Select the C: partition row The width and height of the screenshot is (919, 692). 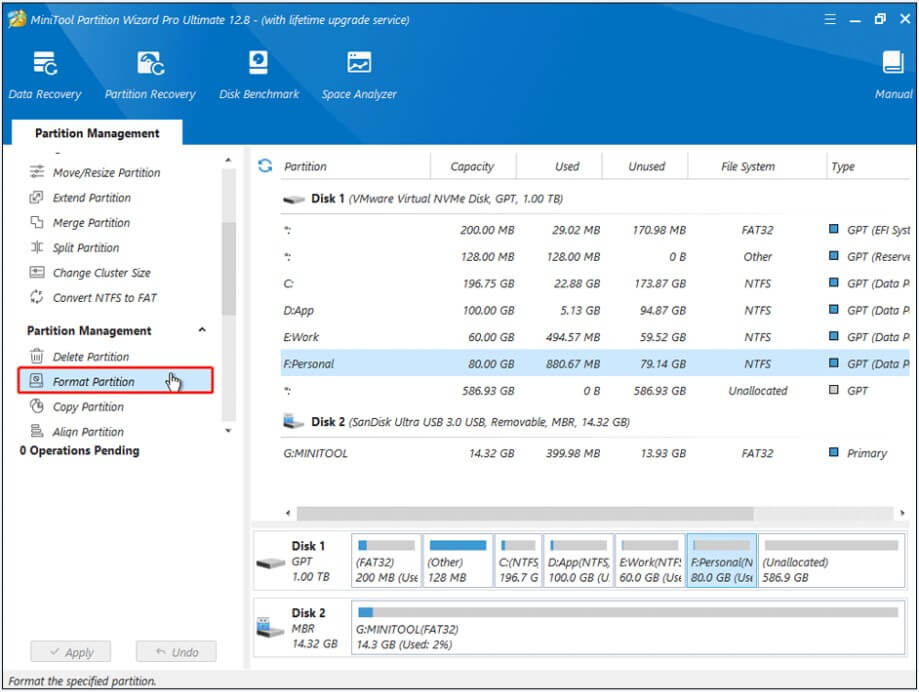(x=595, y=284)
